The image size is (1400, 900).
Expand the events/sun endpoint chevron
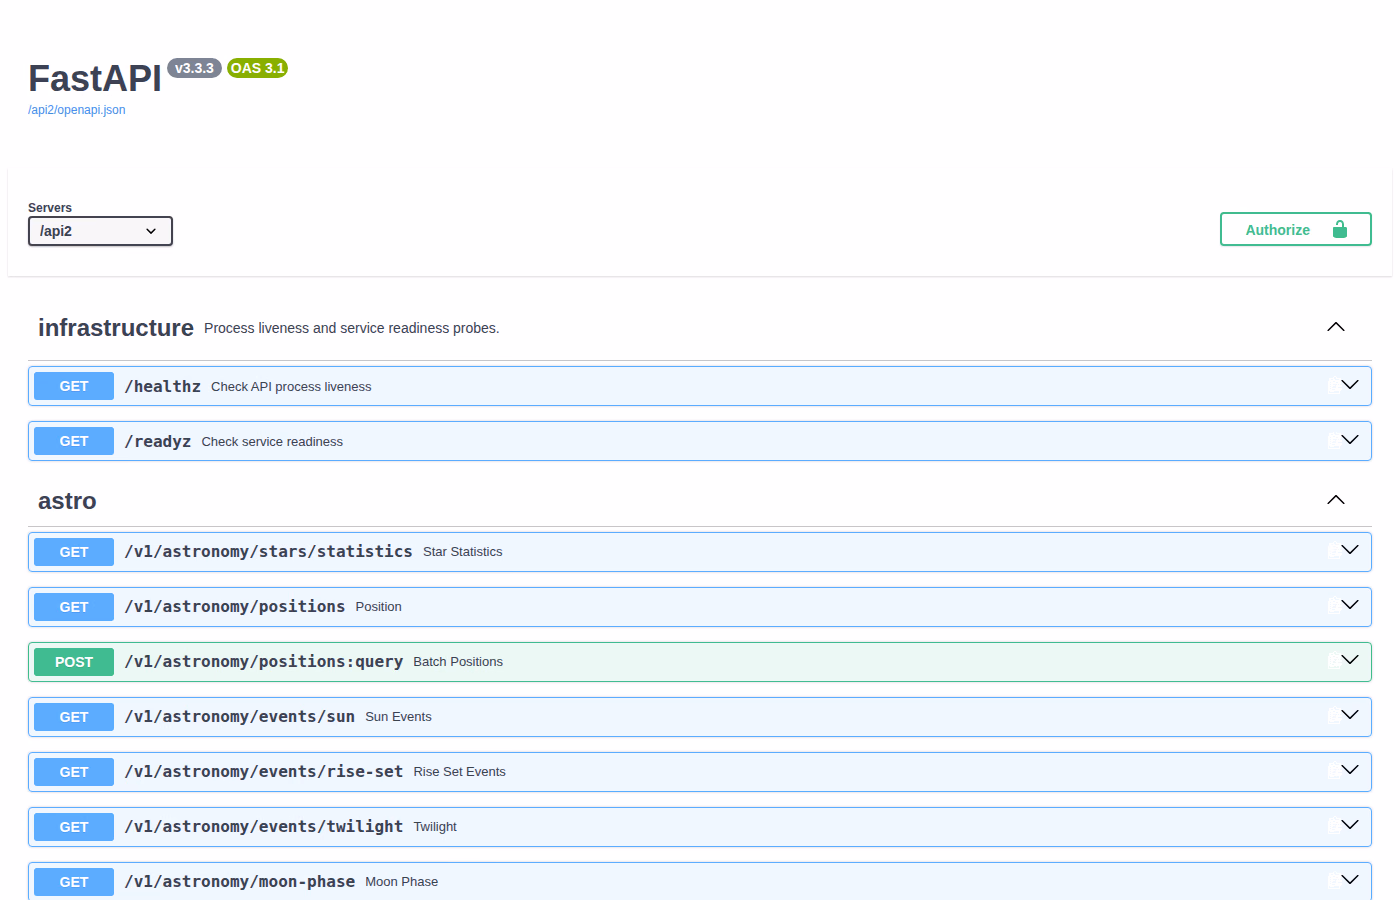[1350, 715]
